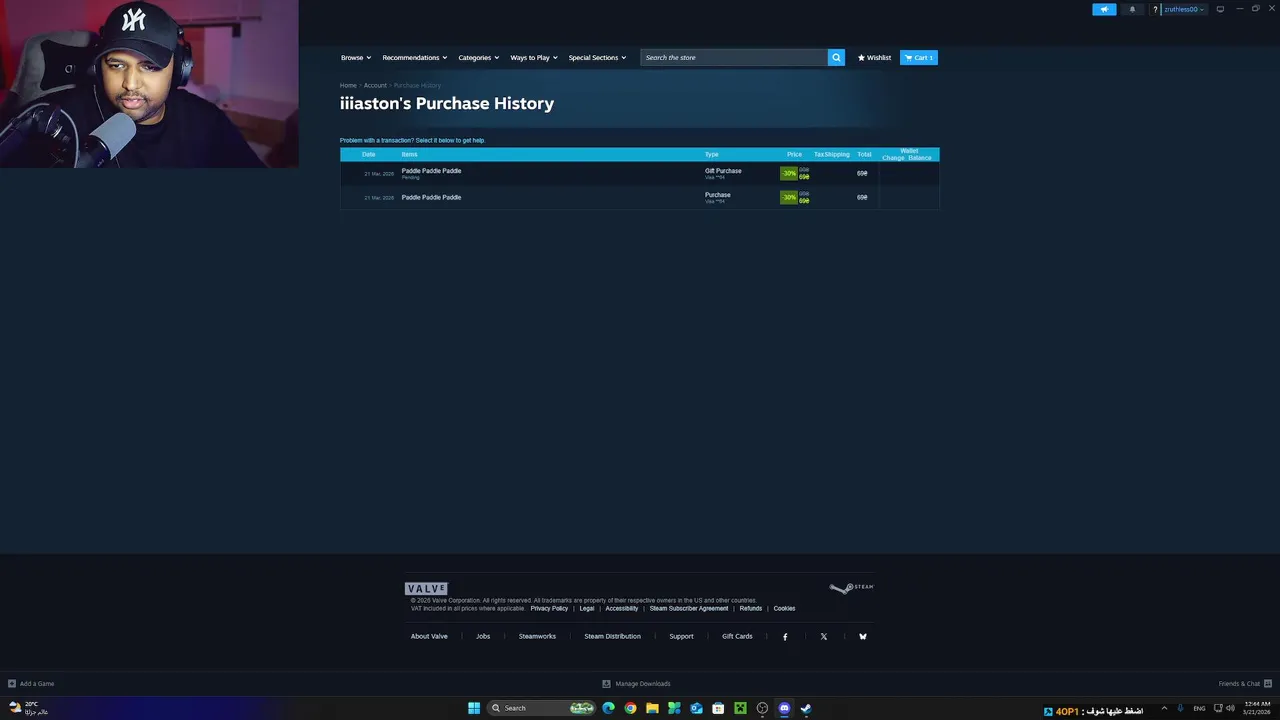Screen dimensions: 1280x720
Task: Click Privacy Policy link in footer
Action: tap(549, 608)
